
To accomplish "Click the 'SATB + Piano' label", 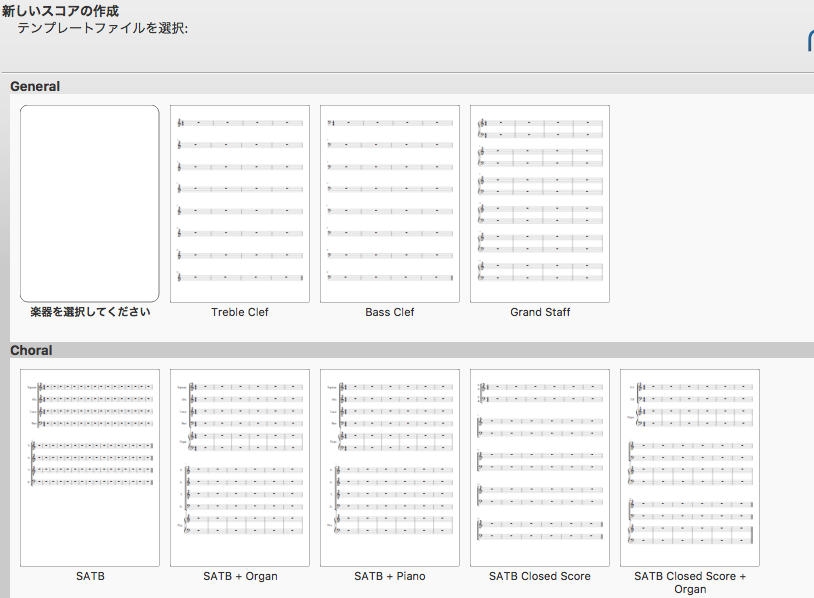I will click(390, 576).
